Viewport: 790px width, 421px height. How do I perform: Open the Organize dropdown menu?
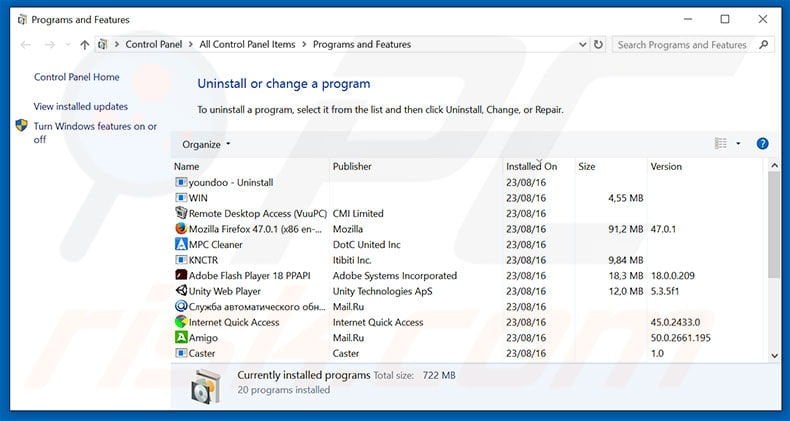206,145
